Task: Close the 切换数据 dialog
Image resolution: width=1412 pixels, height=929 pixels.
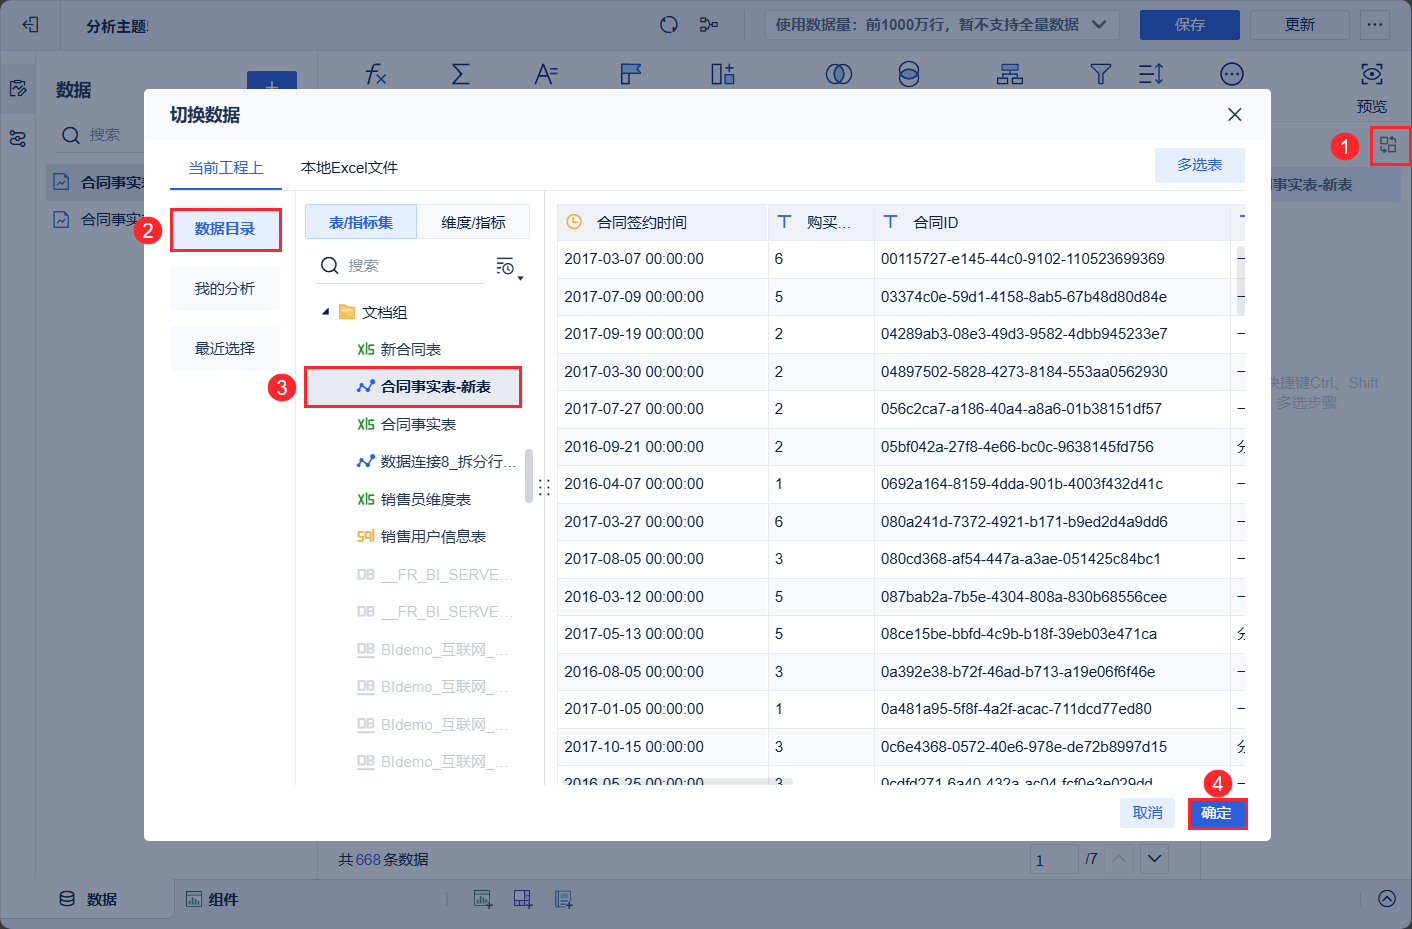Action: (1235, 115)
